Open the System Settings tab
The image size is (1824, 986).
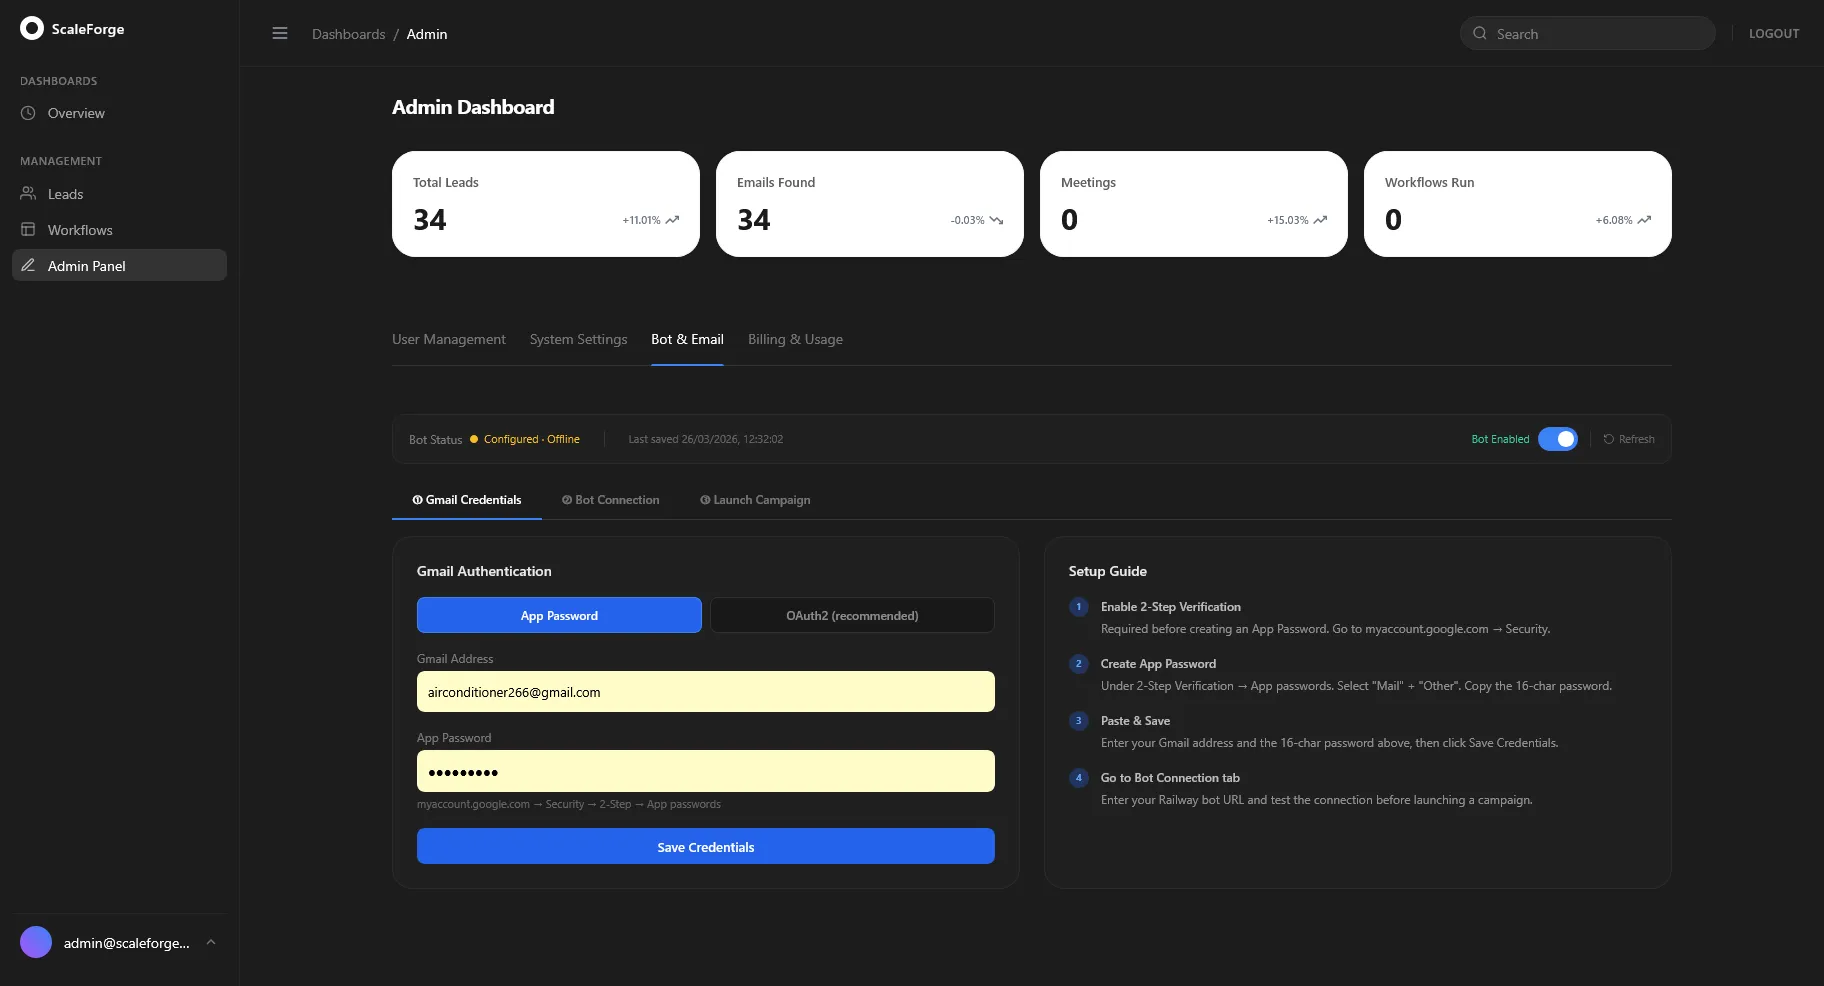[x=578, y=339]
